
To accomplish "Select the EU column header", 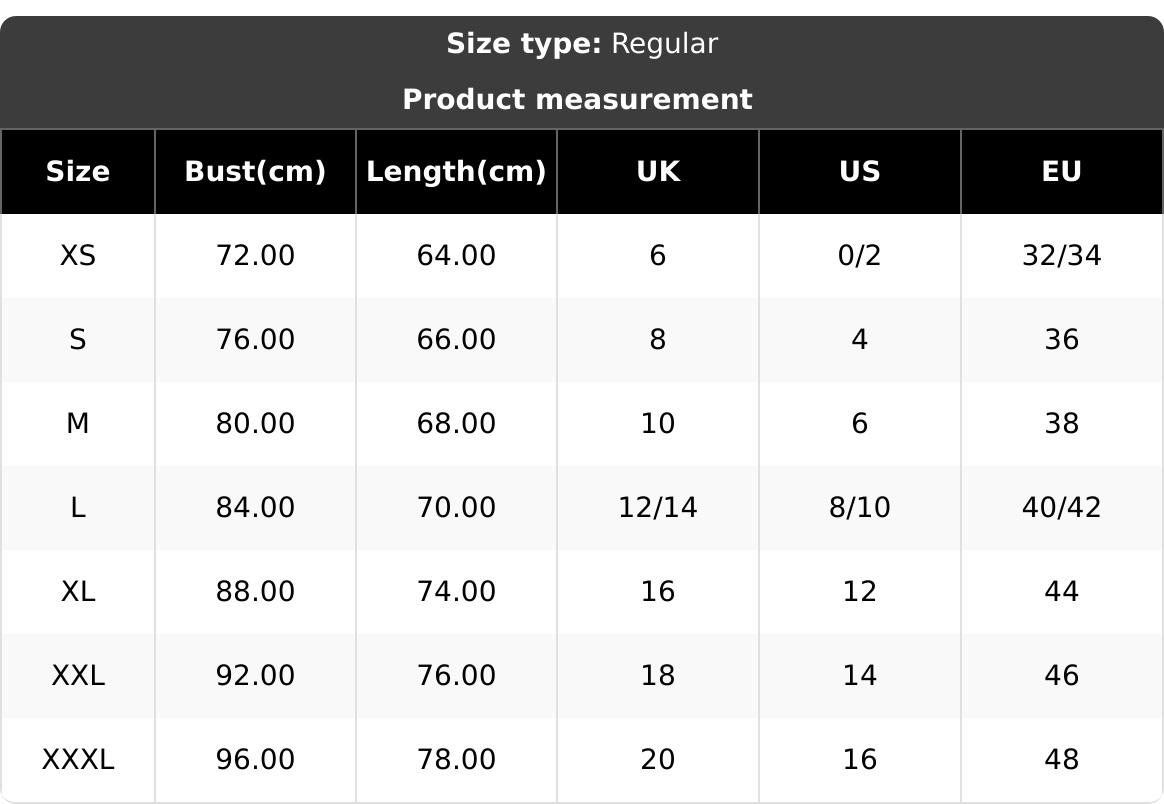I will pyautogui.click(x=1061, y=171).
